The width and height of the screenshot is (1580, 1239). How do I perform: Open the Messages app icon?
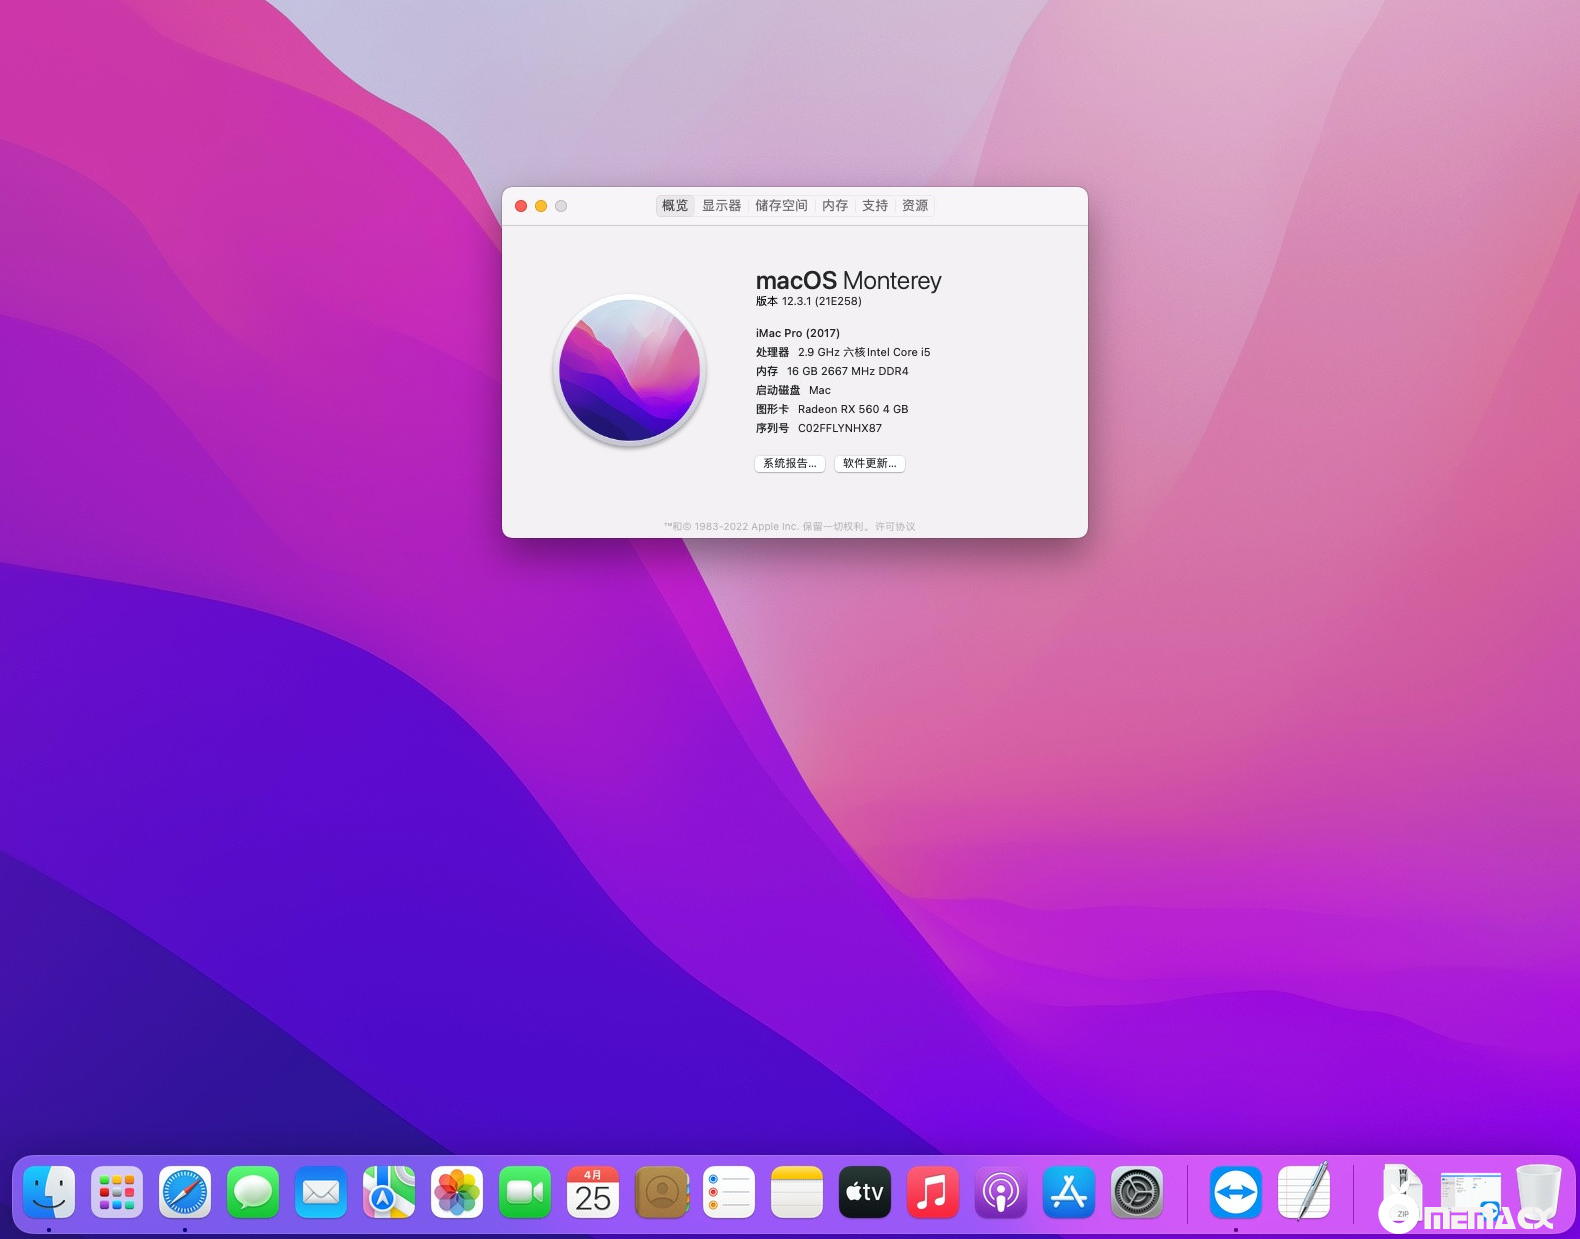[253, 1192]
